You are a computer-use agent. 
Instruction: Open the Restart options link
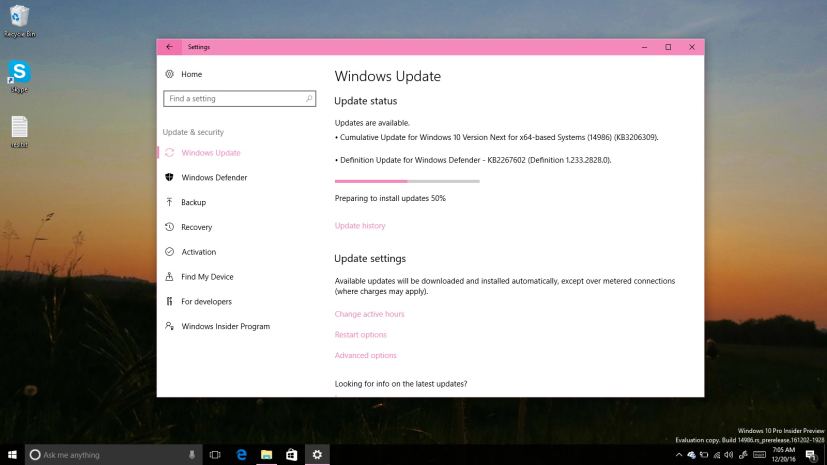(360, 334)
